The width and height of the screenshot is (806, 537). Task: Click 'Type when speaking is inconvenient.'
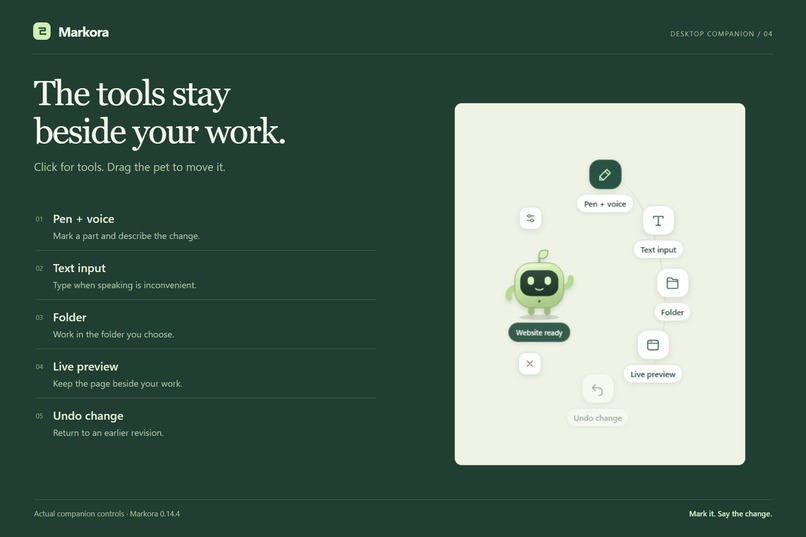tap(124, 285)
